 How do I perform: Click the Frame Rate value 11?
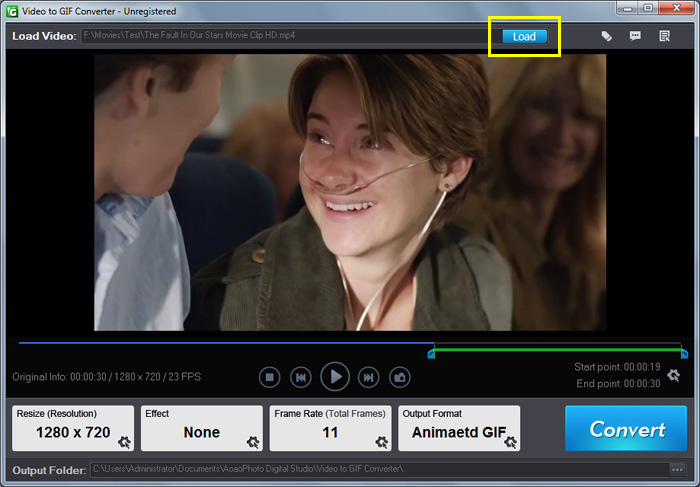pyautogui.click(x=330, y=433)
